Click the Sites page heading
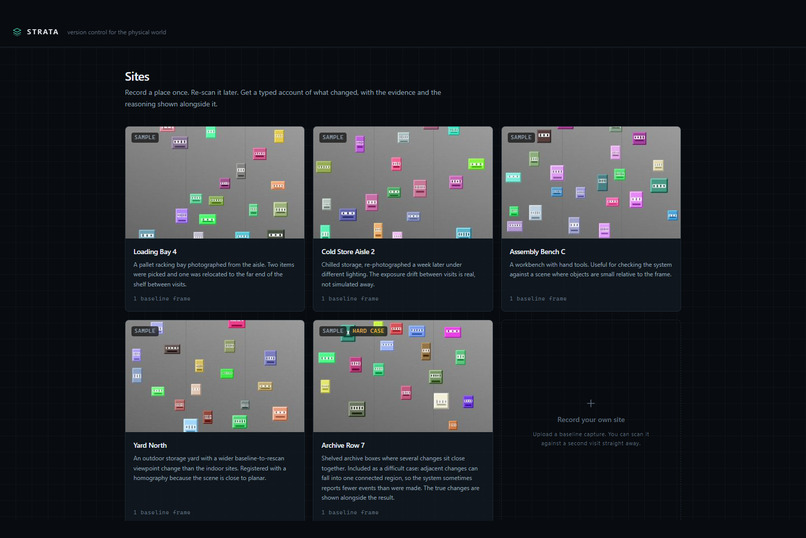Viewport: 806px width, 538px height. [137, 77]
